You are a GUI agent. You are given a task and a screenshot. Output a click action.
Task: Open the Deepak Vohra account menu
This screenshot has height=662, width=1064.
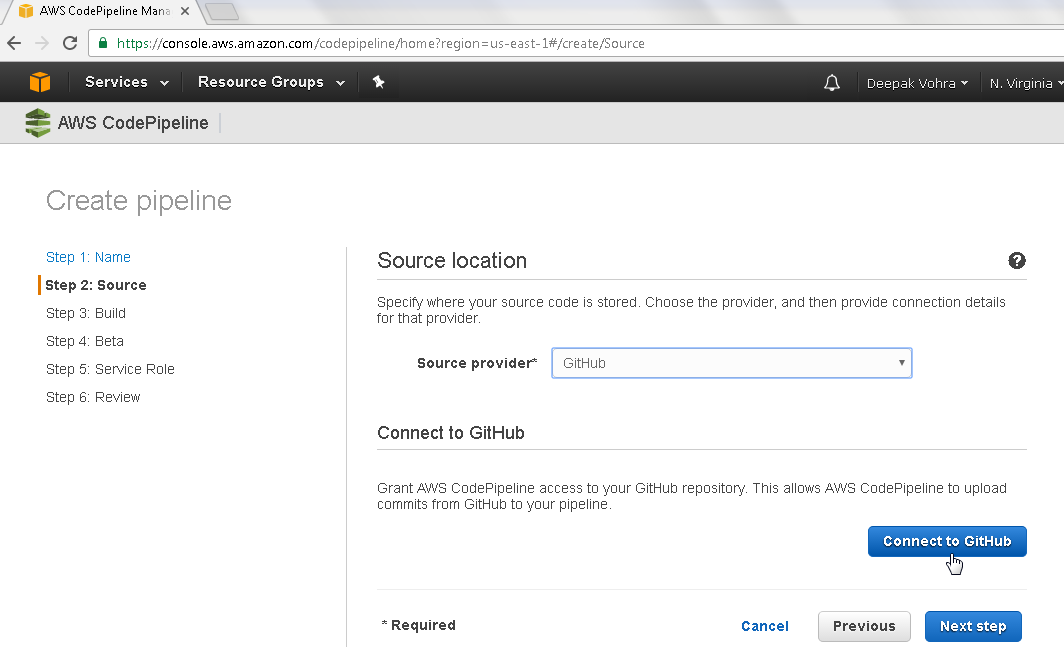917,83
